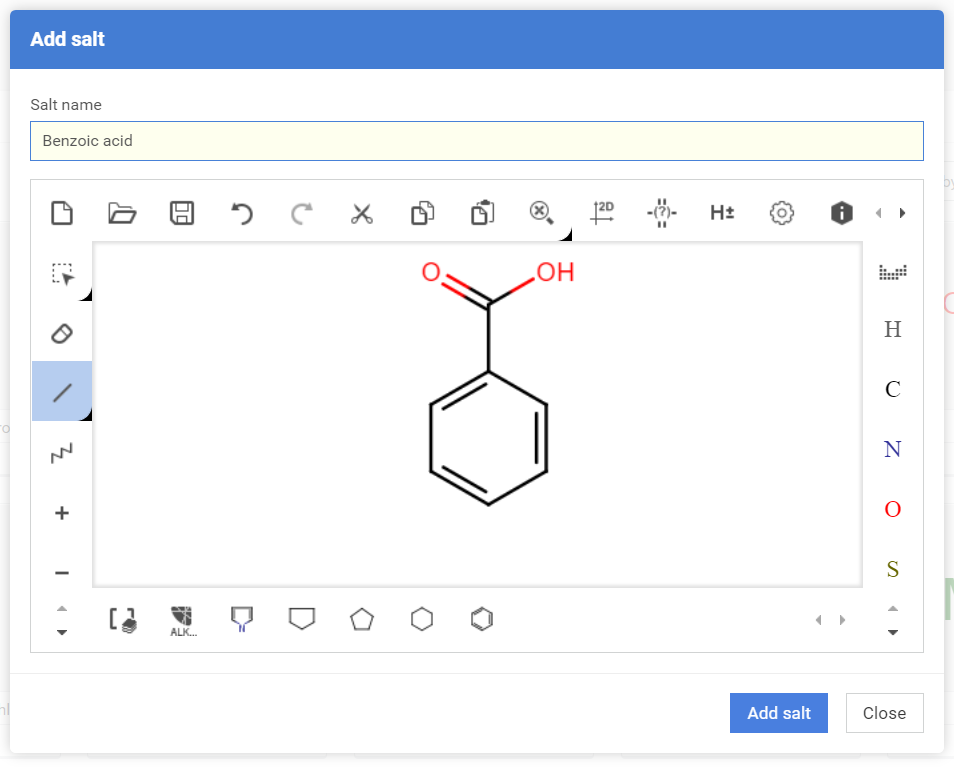Click the clean up 2D layout icon

click(602, 213)
